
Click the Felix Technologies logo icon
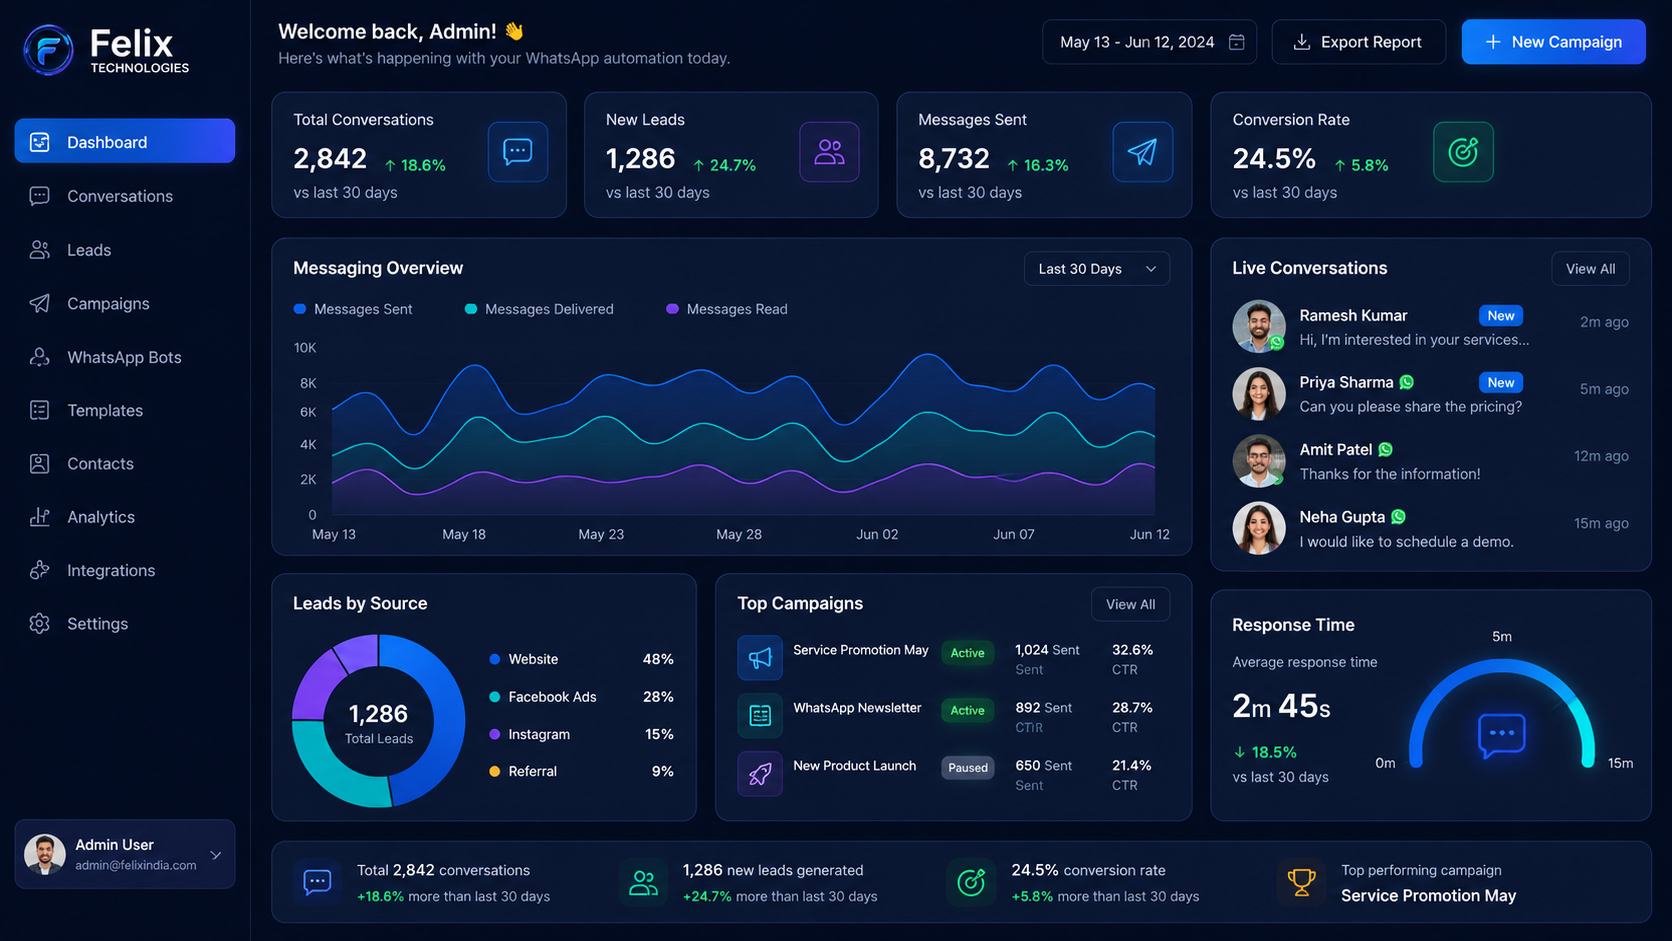[x=48, y=50]
